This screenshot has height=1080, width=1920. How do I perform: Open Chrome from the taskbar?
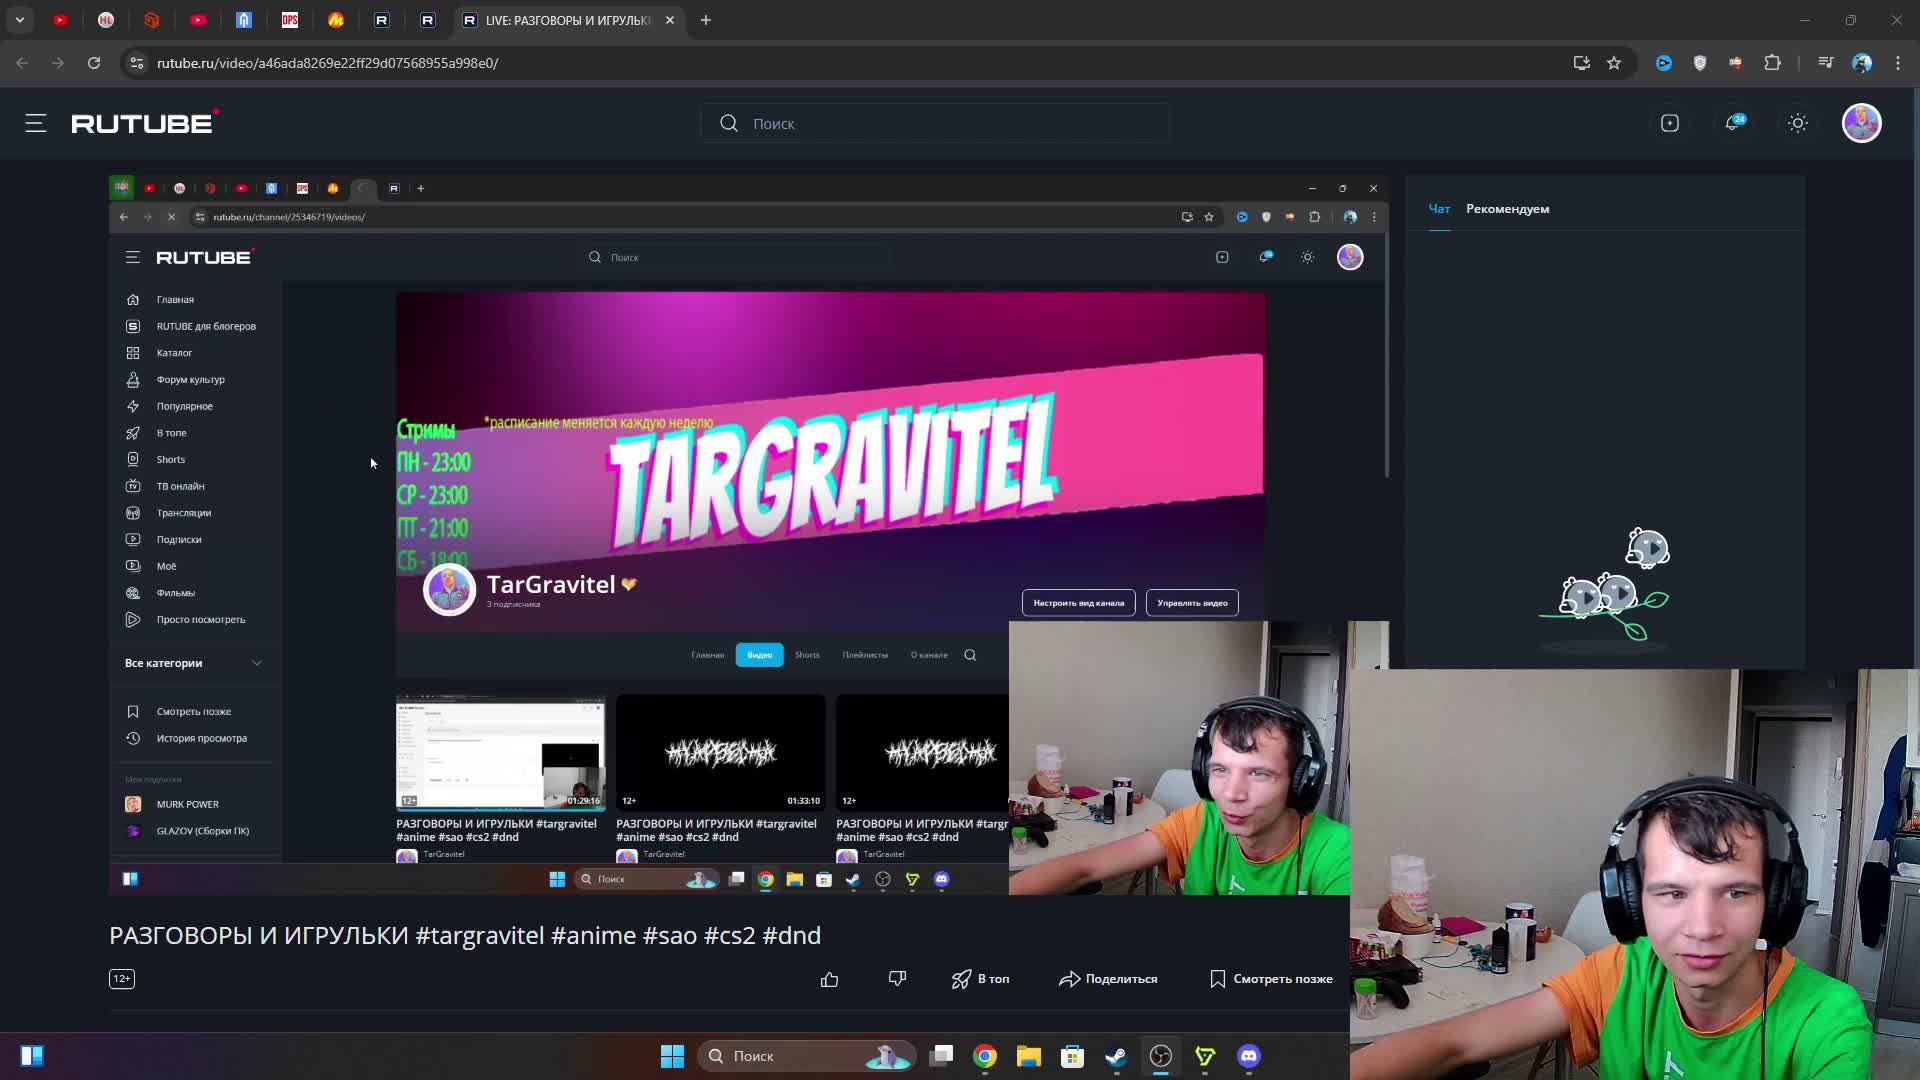coord(985,1056)
